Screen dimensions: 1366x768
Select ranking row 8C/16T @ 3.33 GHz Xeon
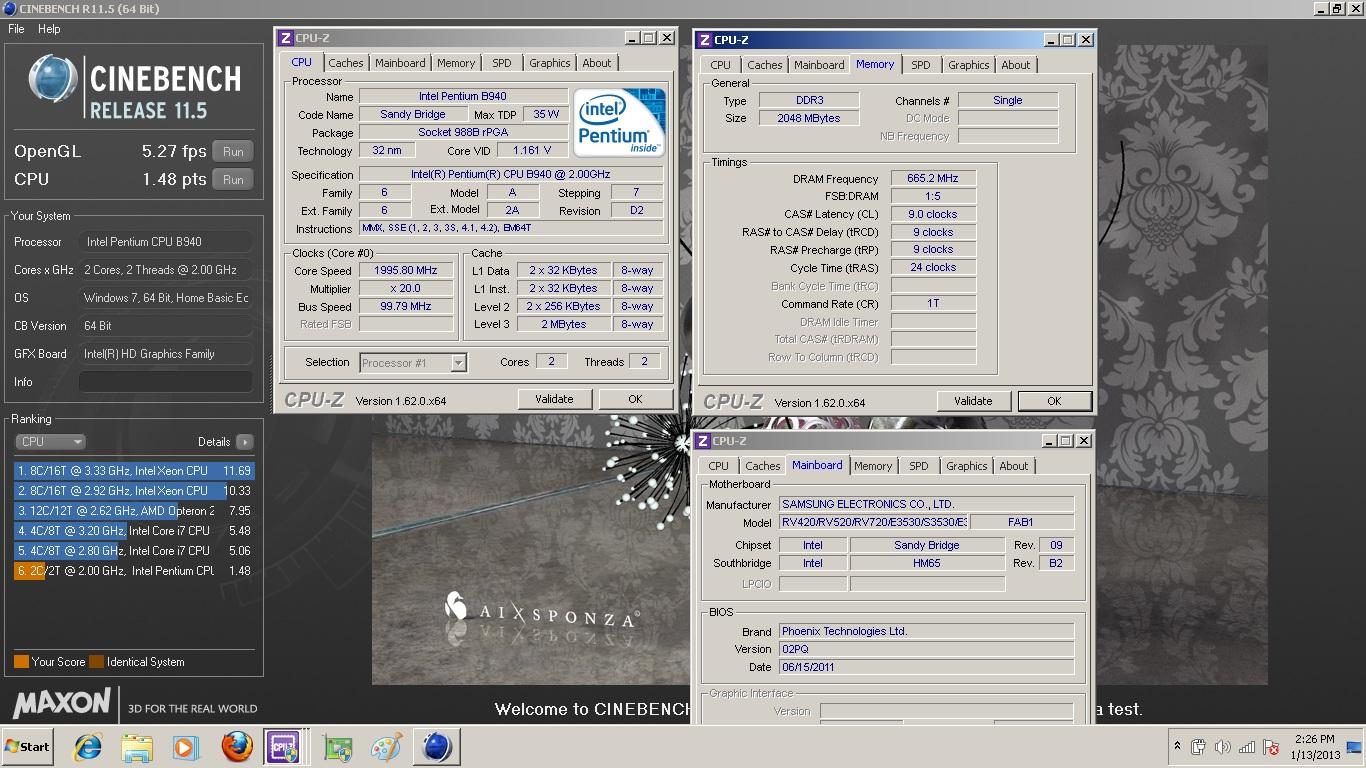(x=134, y=471)
